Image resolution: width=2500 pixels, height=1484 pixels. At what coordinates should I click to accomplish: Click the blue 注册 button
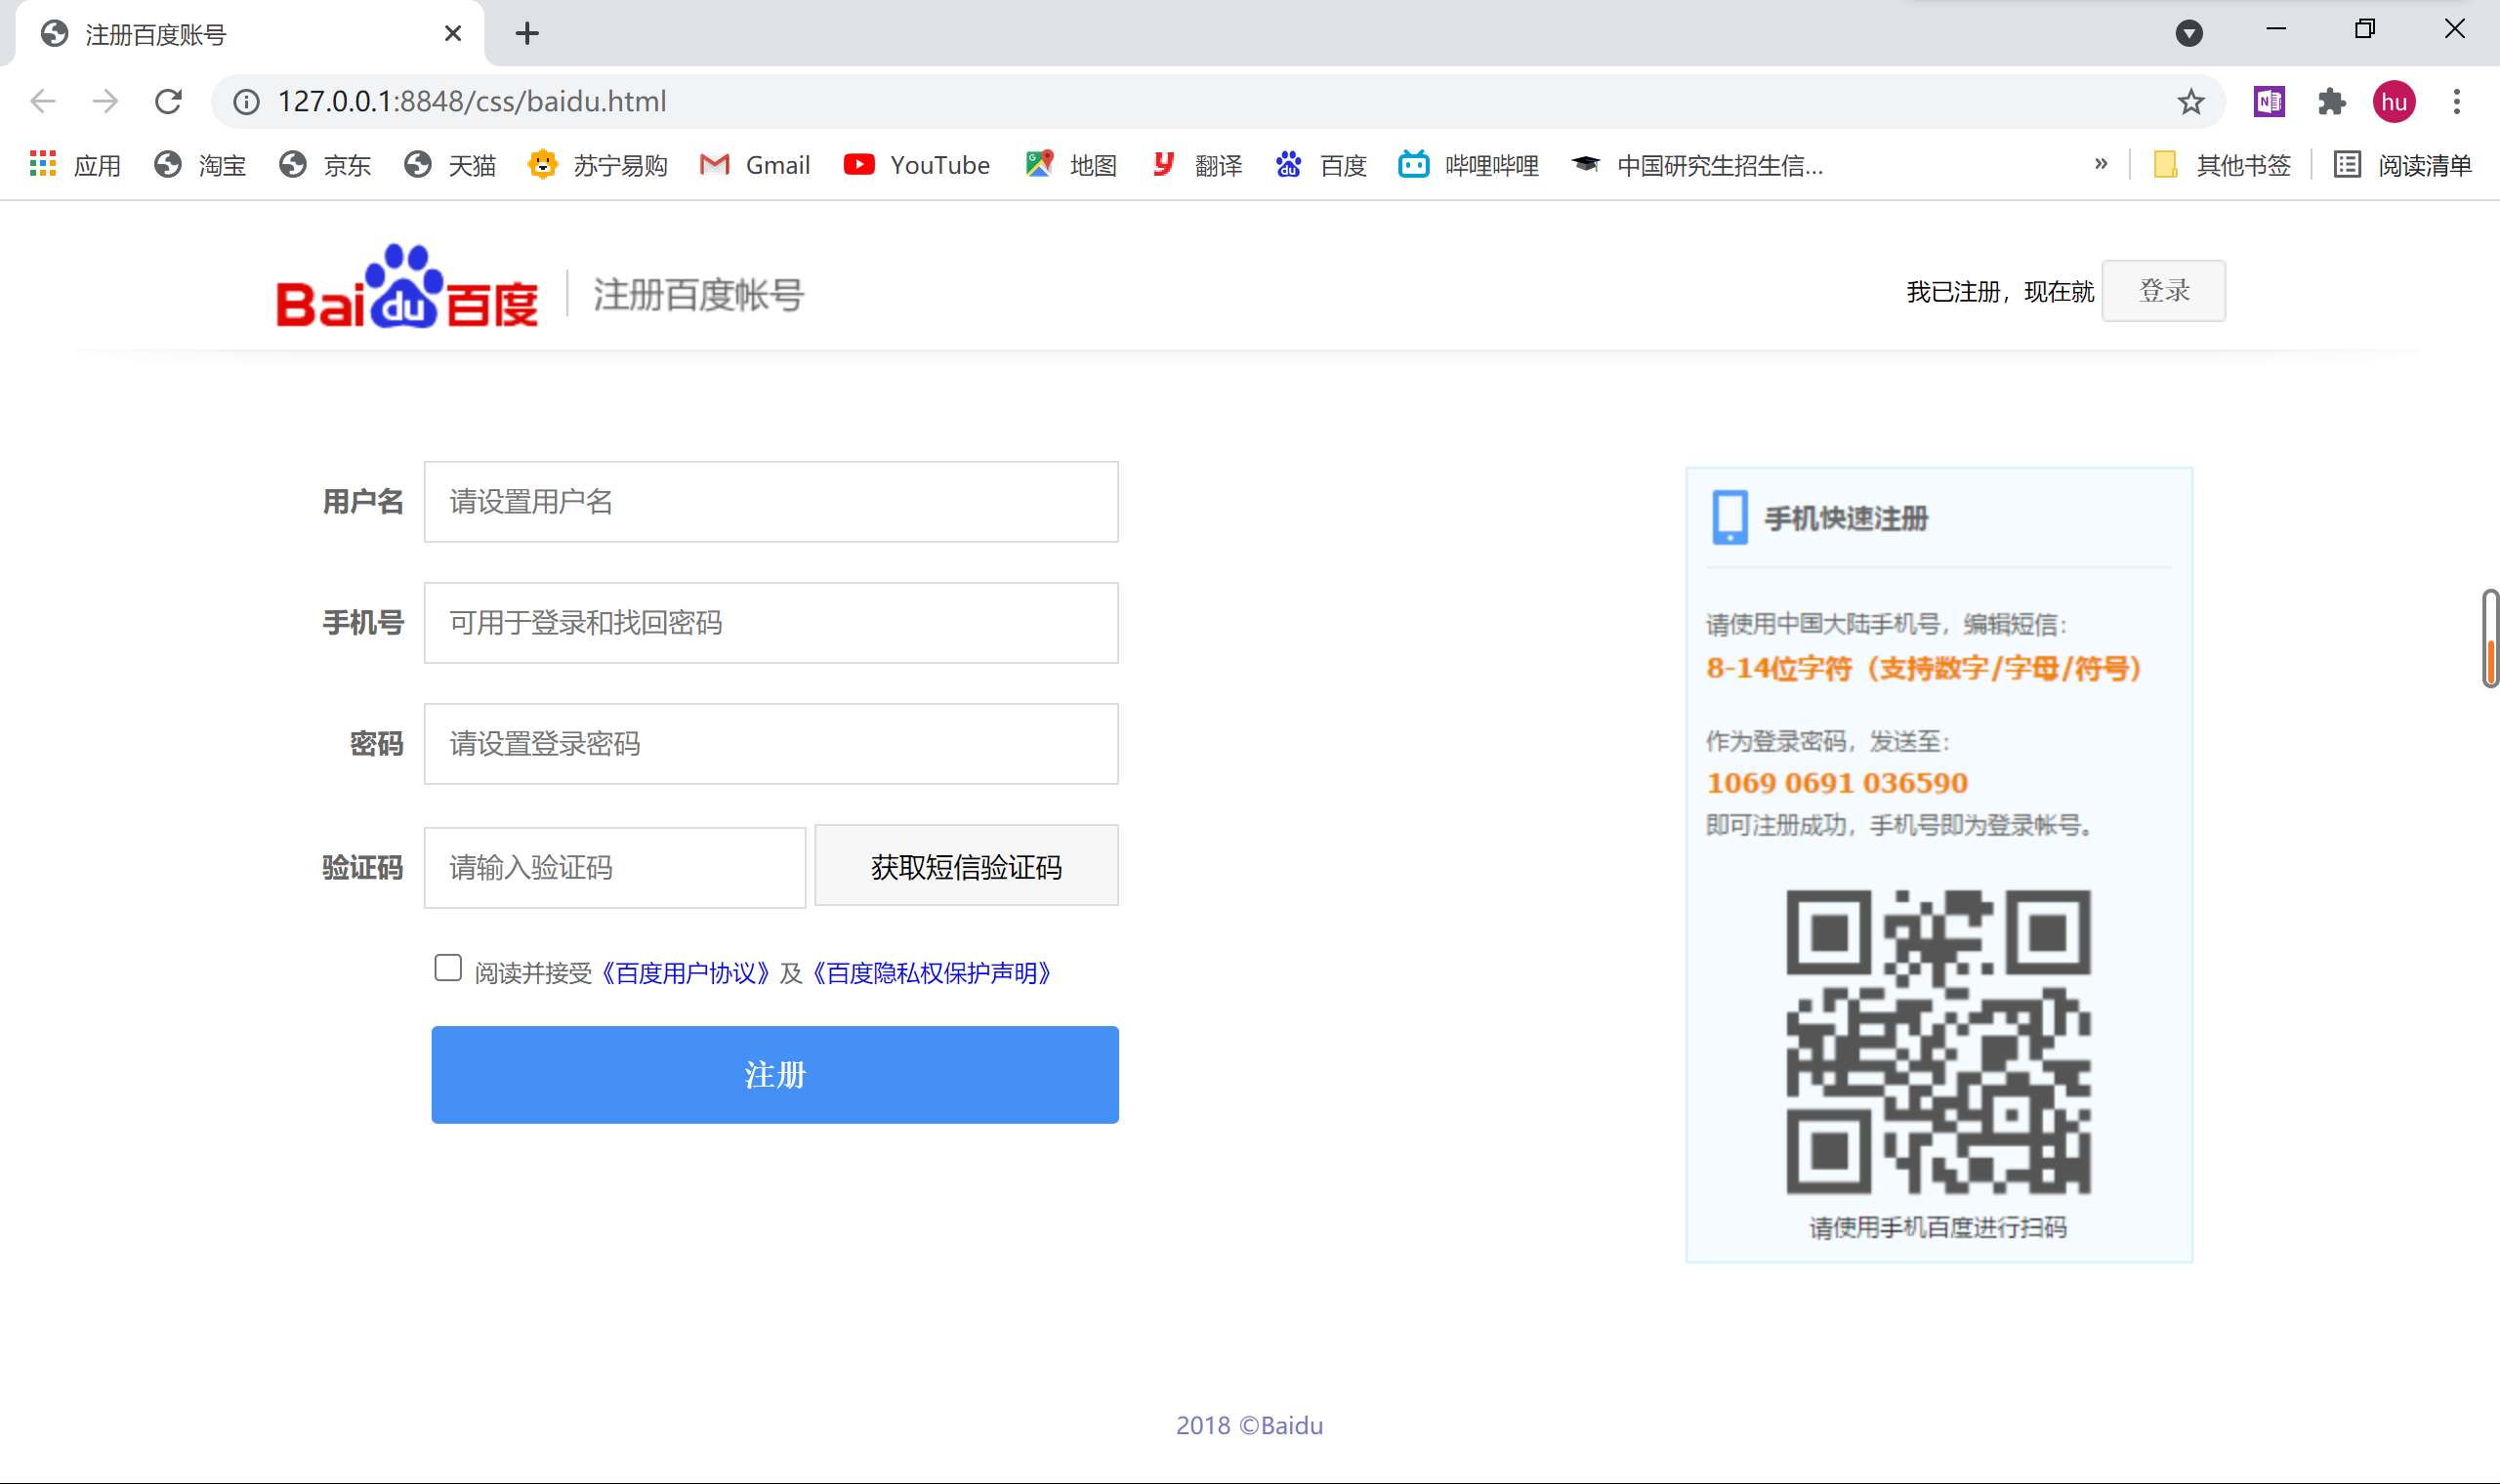pyautogui.click(x=775, y=1075)
